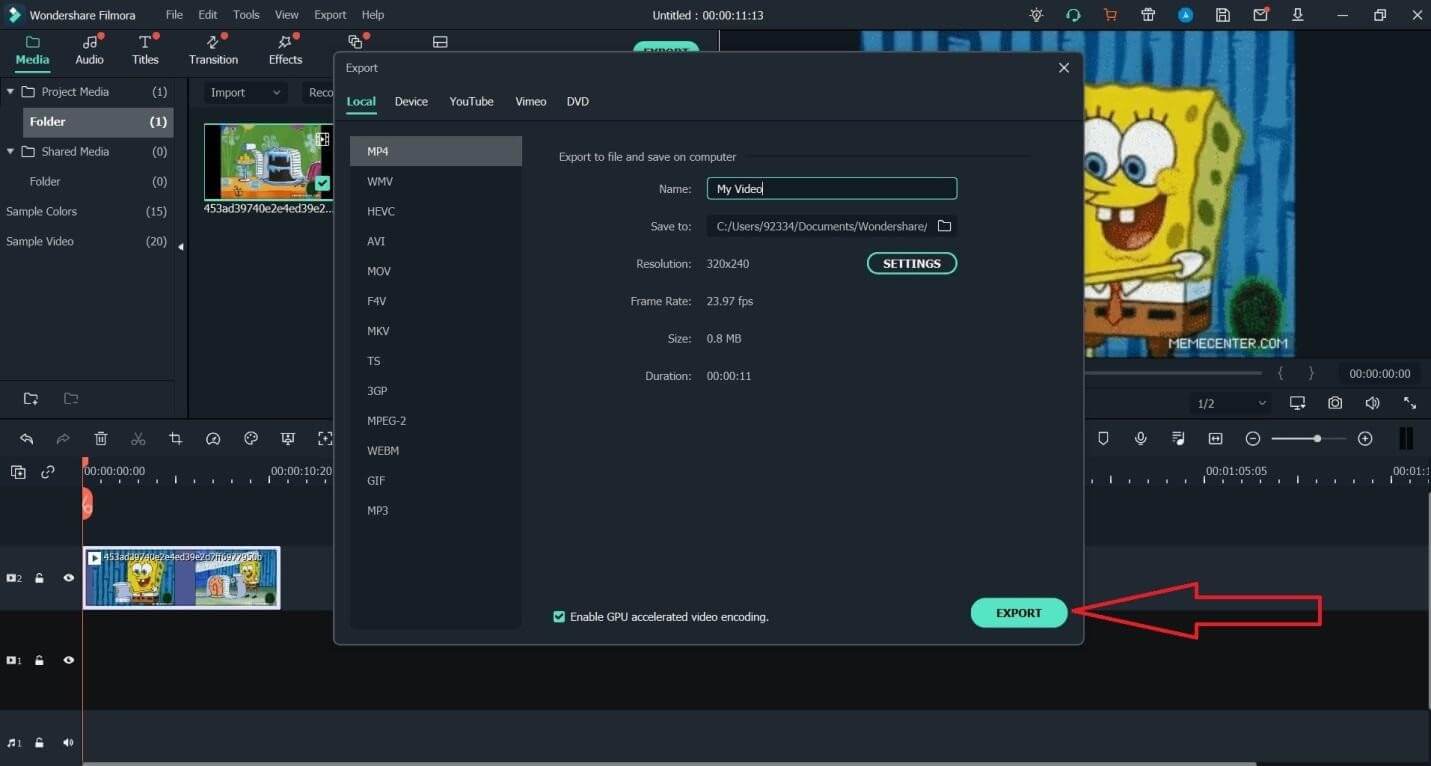Click the Redo arrow in timeline toolbar
This screenshot has height=766, width=1431.
pyautogui.click(x=63, y=439)
